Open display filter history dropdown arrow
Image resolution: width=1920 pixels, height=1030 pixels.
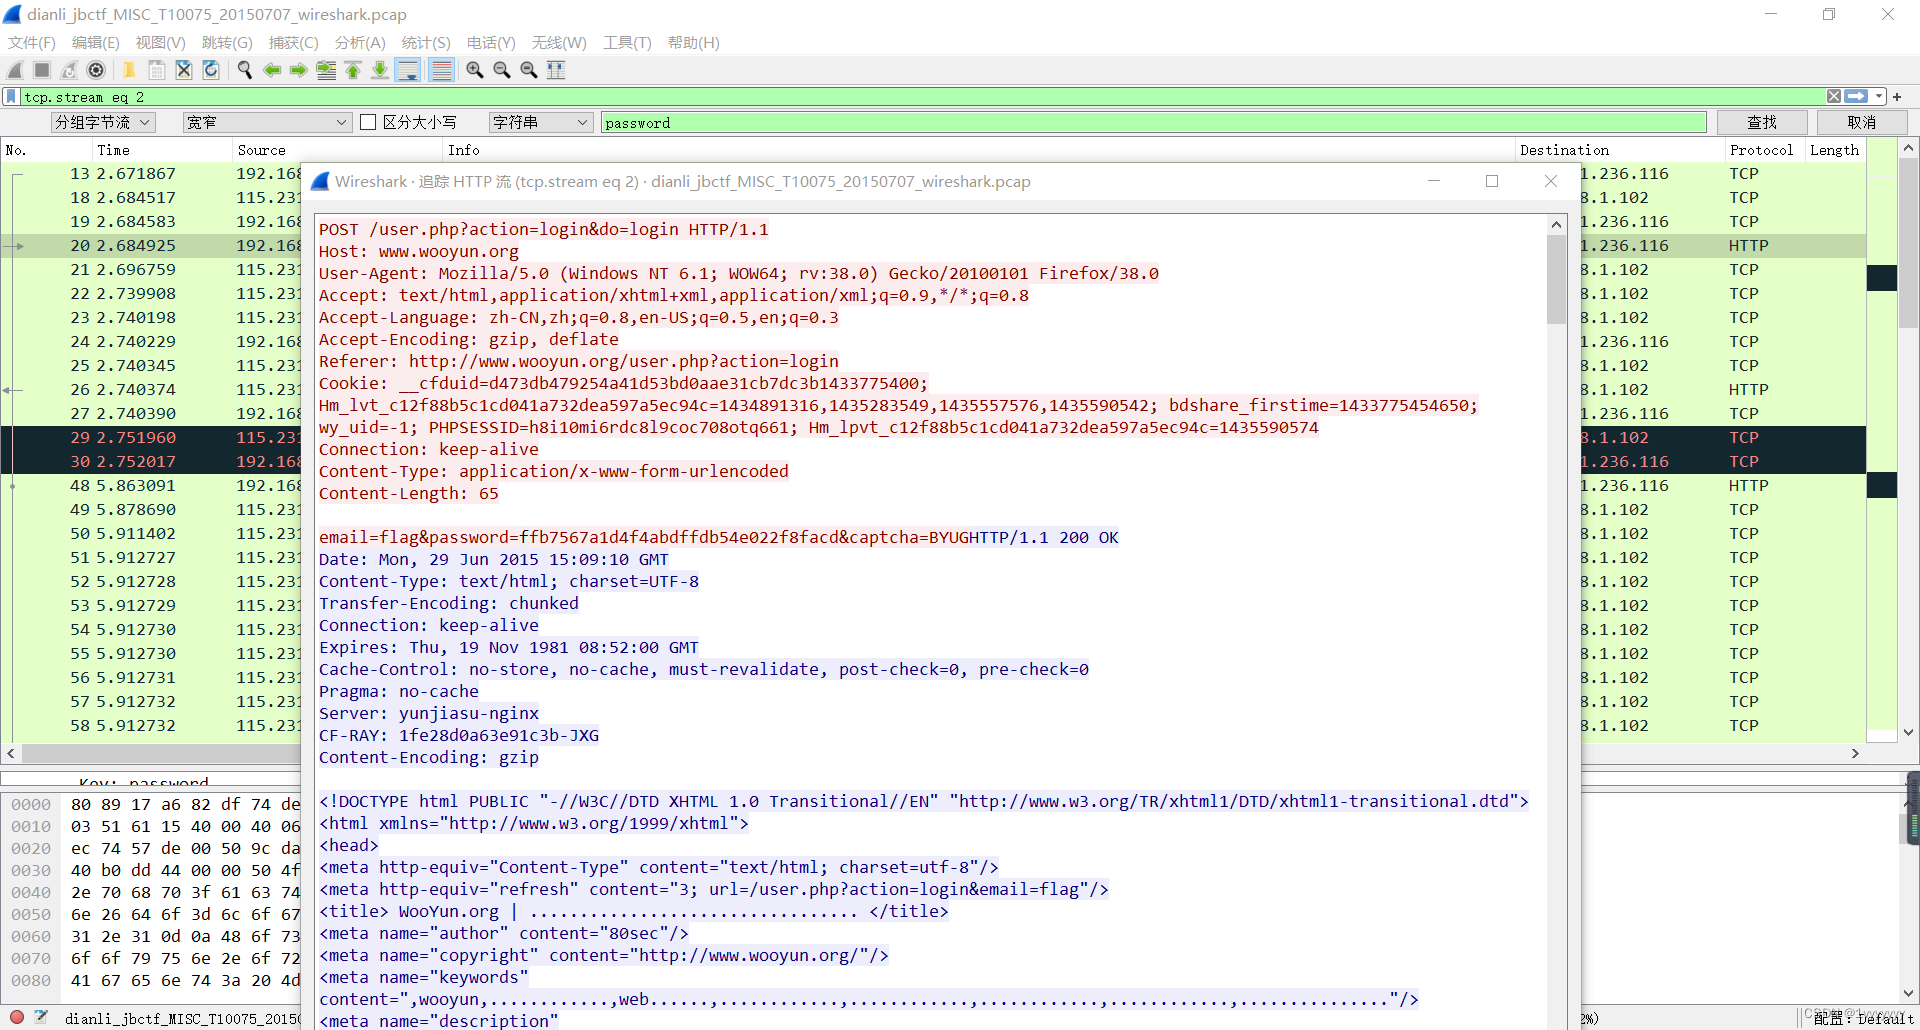1879,97
